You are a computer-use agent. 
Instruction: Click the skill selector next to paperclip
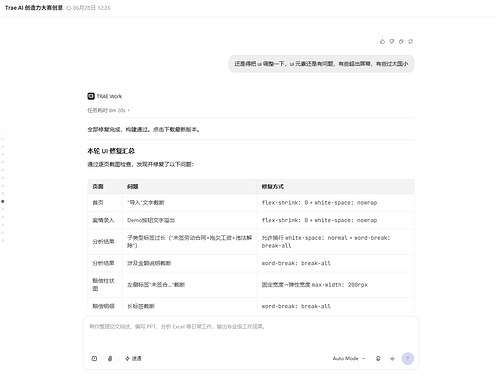tap(133, 359)
